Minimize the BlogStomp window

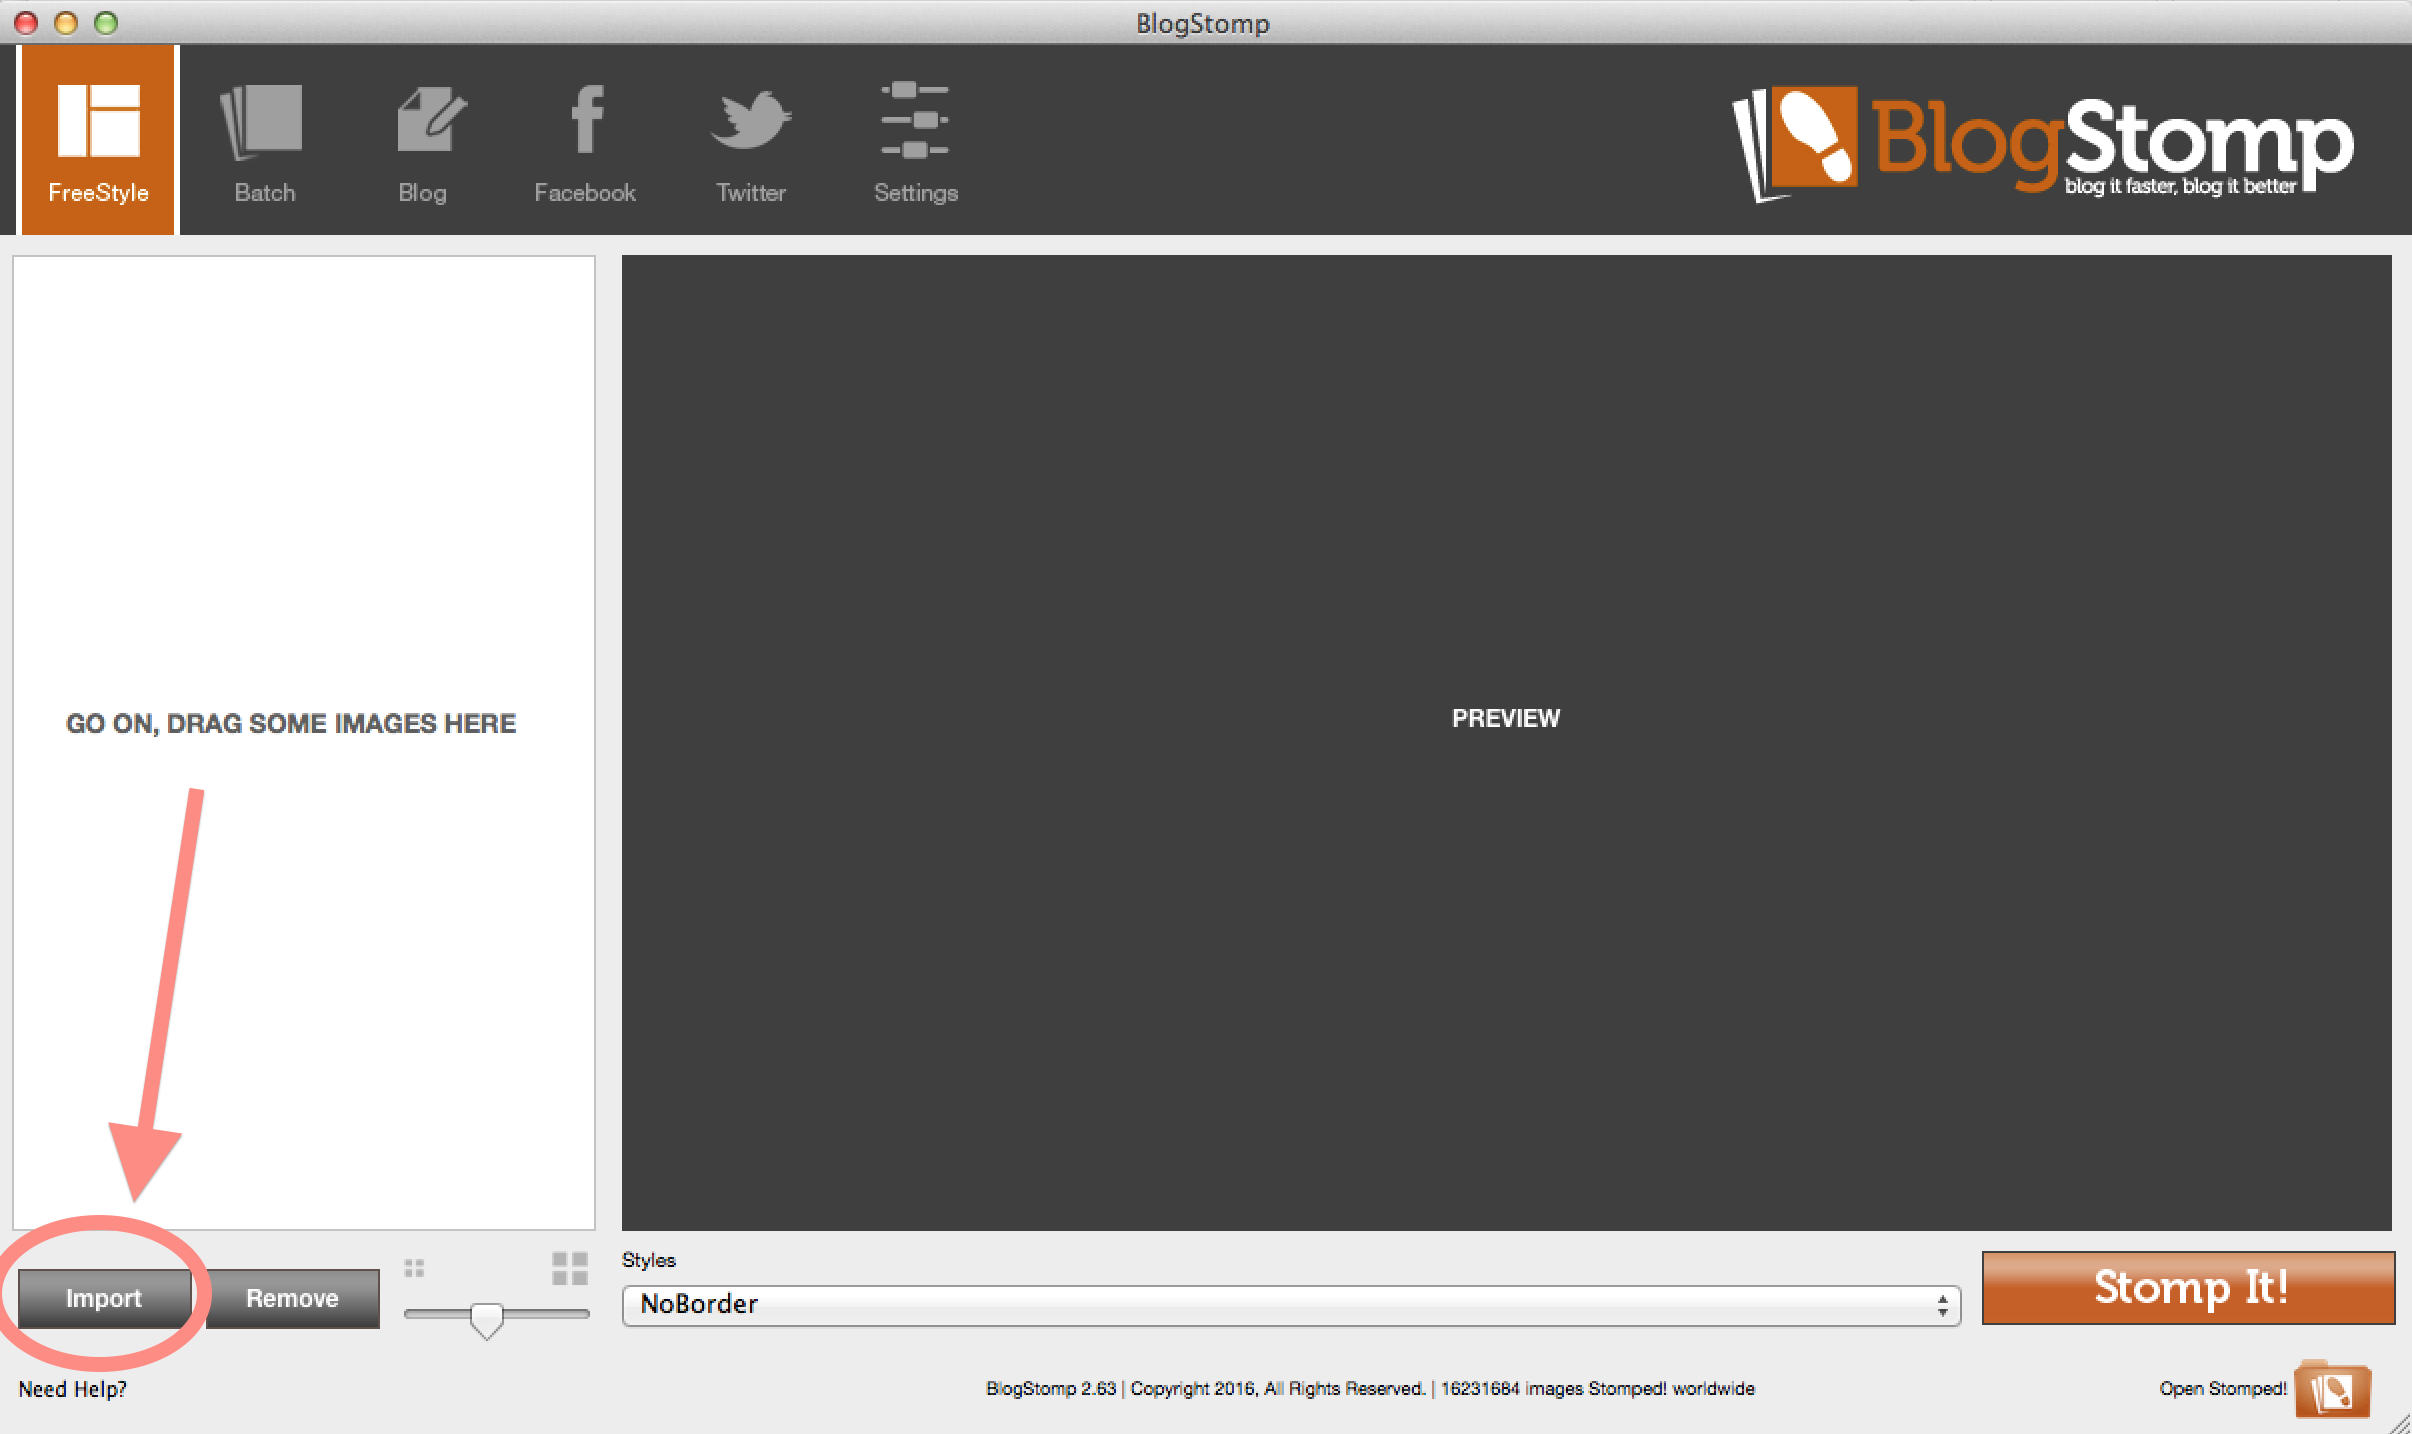click(x=66, y=22)
